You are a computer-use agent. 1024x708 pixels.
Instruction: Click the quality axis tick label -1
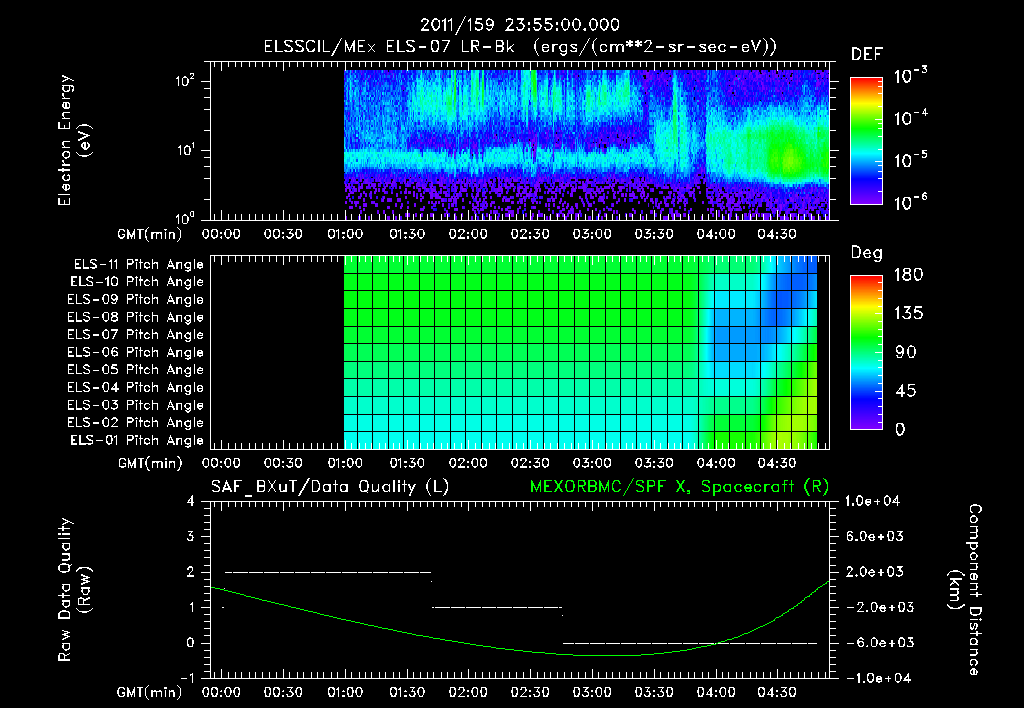tap(187, 678)
